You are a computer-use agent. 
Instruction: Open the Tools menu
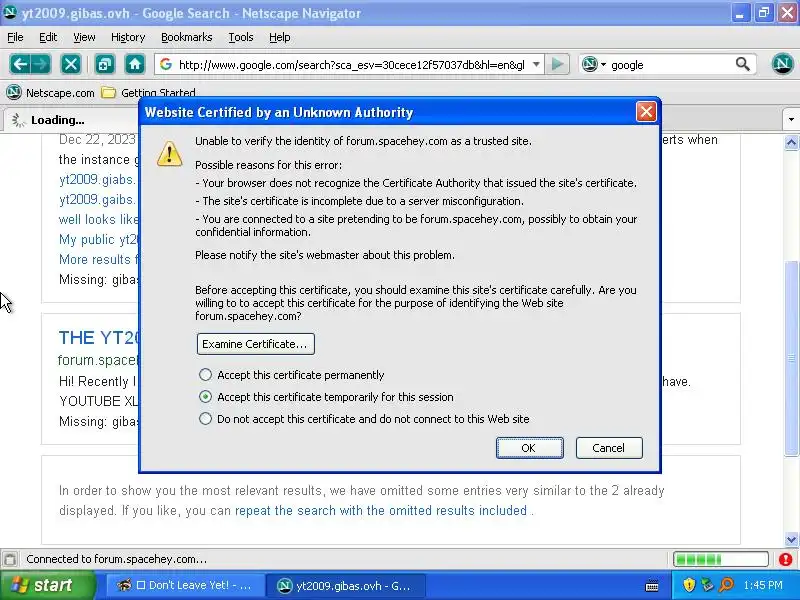coord(241,37)
